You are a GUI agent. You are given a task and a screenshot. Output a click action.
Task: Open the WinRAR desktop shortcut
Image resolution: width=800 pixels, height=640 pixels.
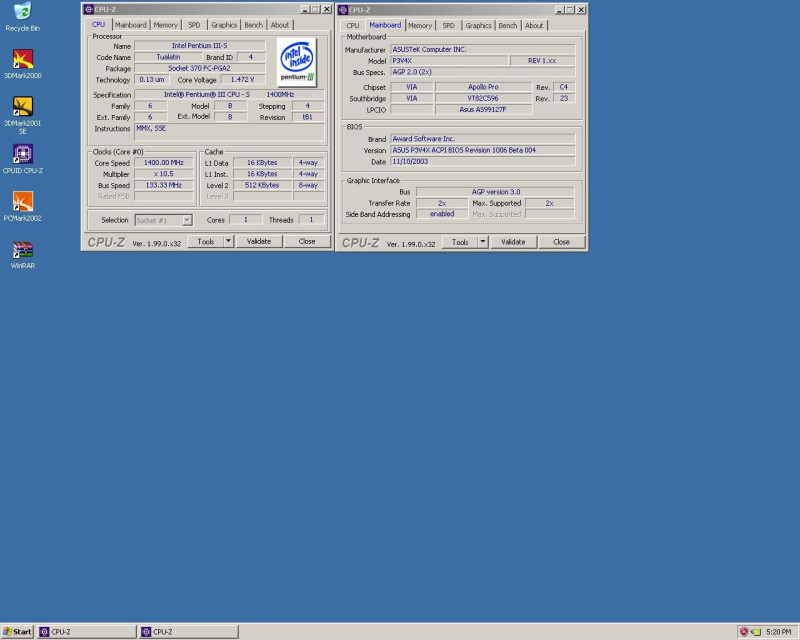(x=22, y=249)
